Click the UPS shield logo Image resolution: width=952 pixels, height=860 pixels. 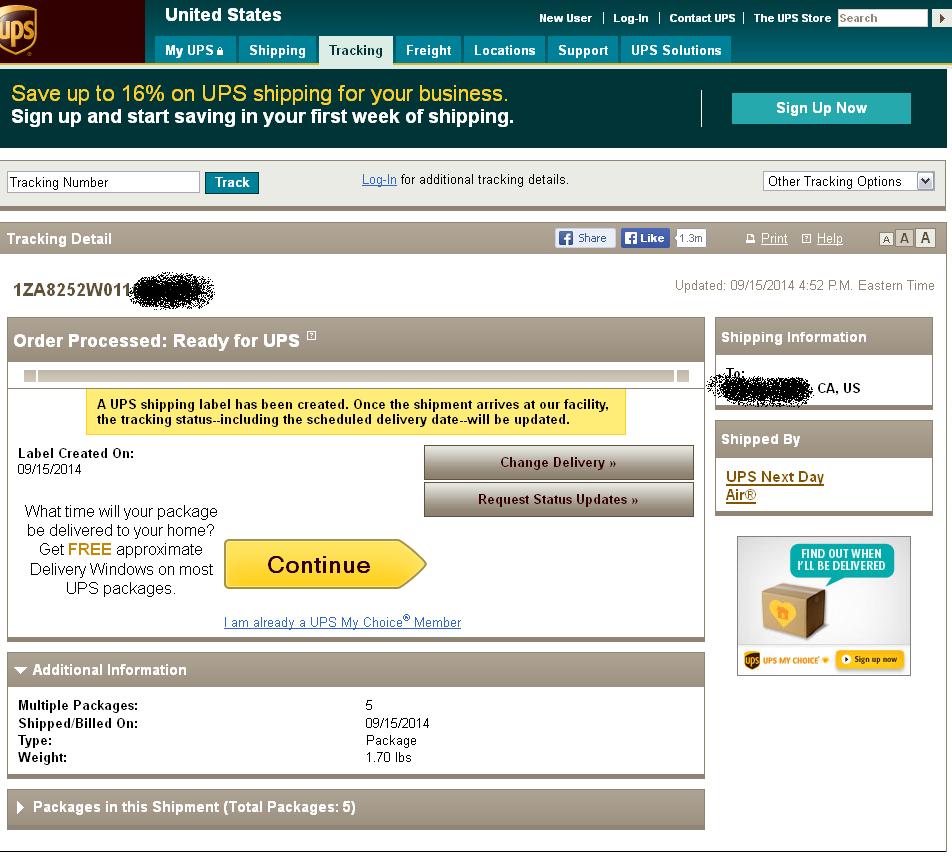[x=18, y=29]
